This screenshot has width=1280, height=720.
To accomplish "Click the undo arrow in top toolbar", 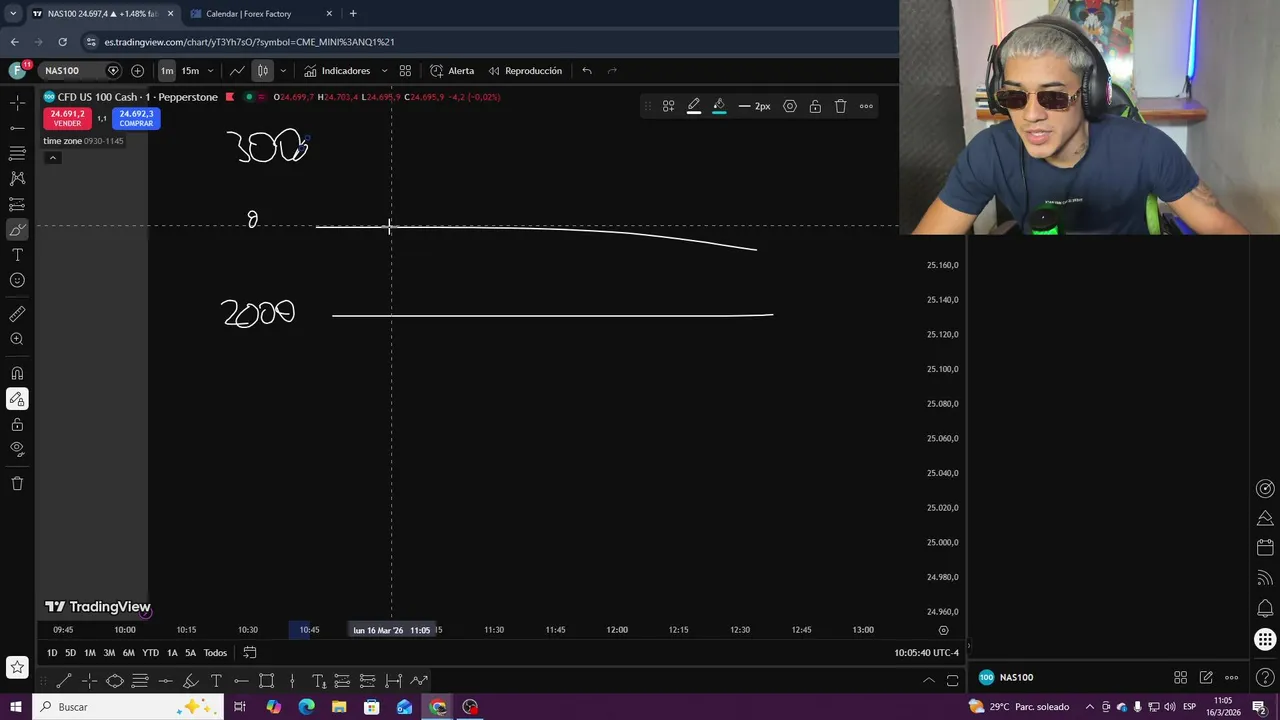I will click(587, 71).
